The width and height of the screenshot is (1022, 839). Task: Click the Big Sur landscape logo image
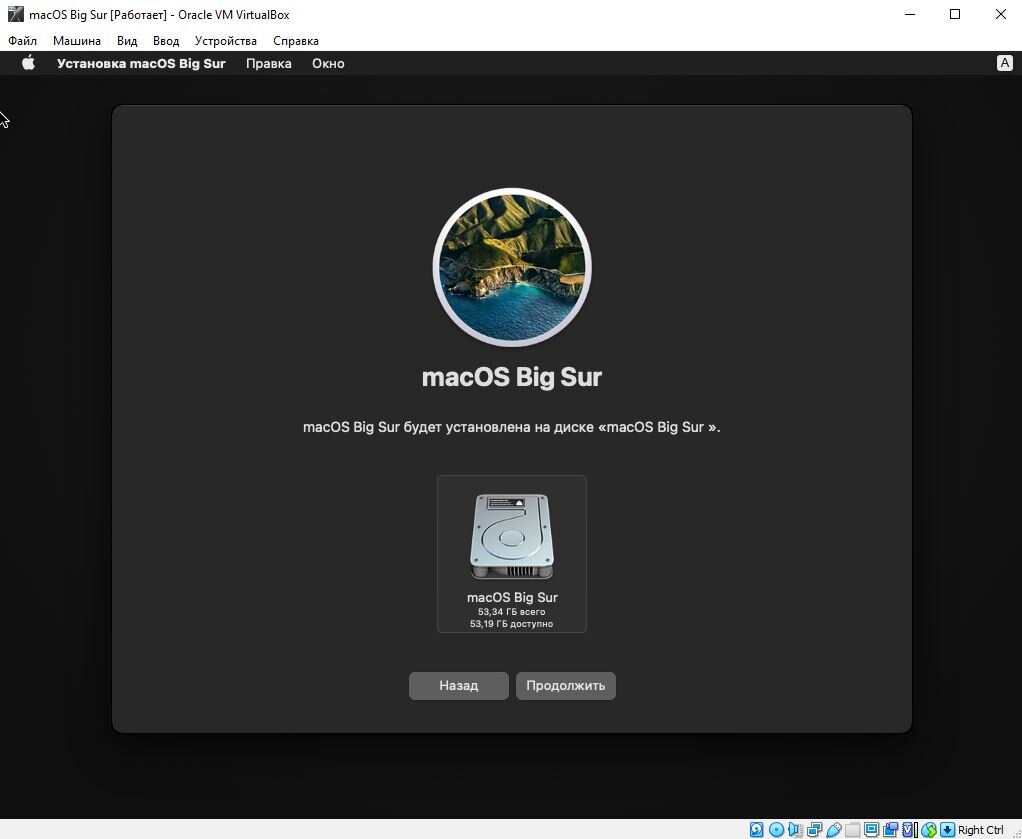pyautogui.click(x=512, y=267)
